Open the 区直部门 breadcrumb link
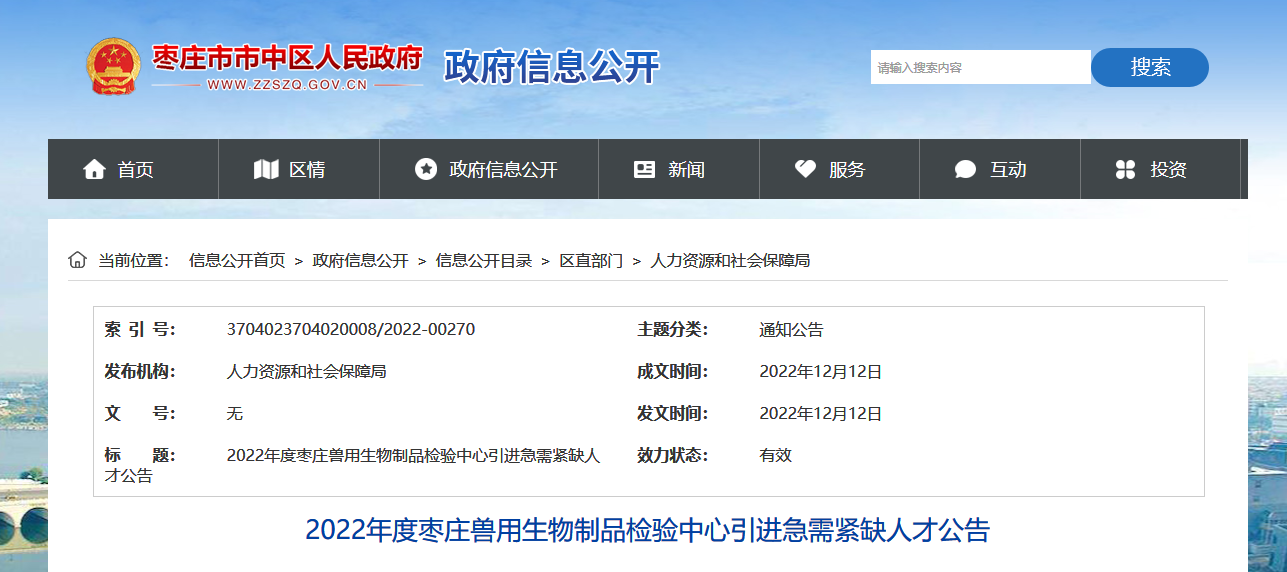Screen dimensions: 1287x572 pos(591,261)
